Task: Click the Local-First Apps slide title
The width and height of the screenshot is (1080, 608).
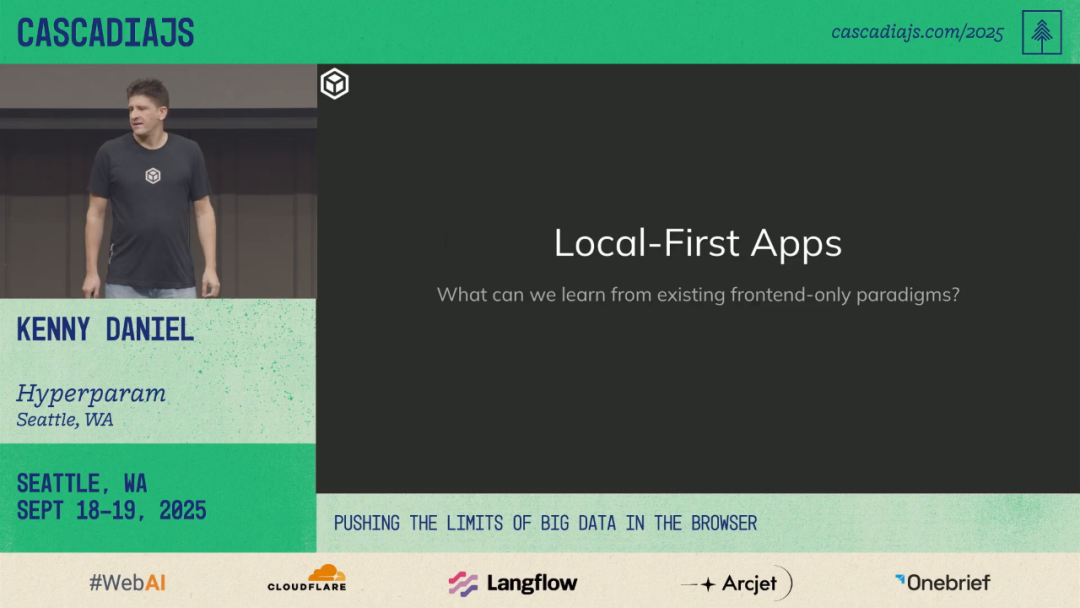Action: [697, 243]
